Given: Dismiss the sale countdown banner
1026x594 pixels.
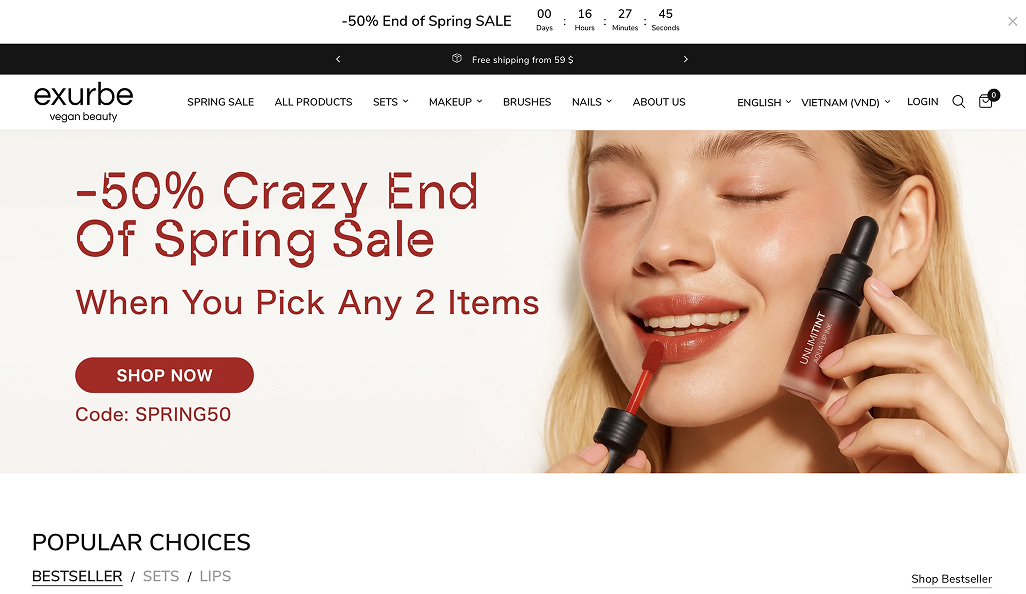Looking at the screenshot, I should pos(1012,22).
